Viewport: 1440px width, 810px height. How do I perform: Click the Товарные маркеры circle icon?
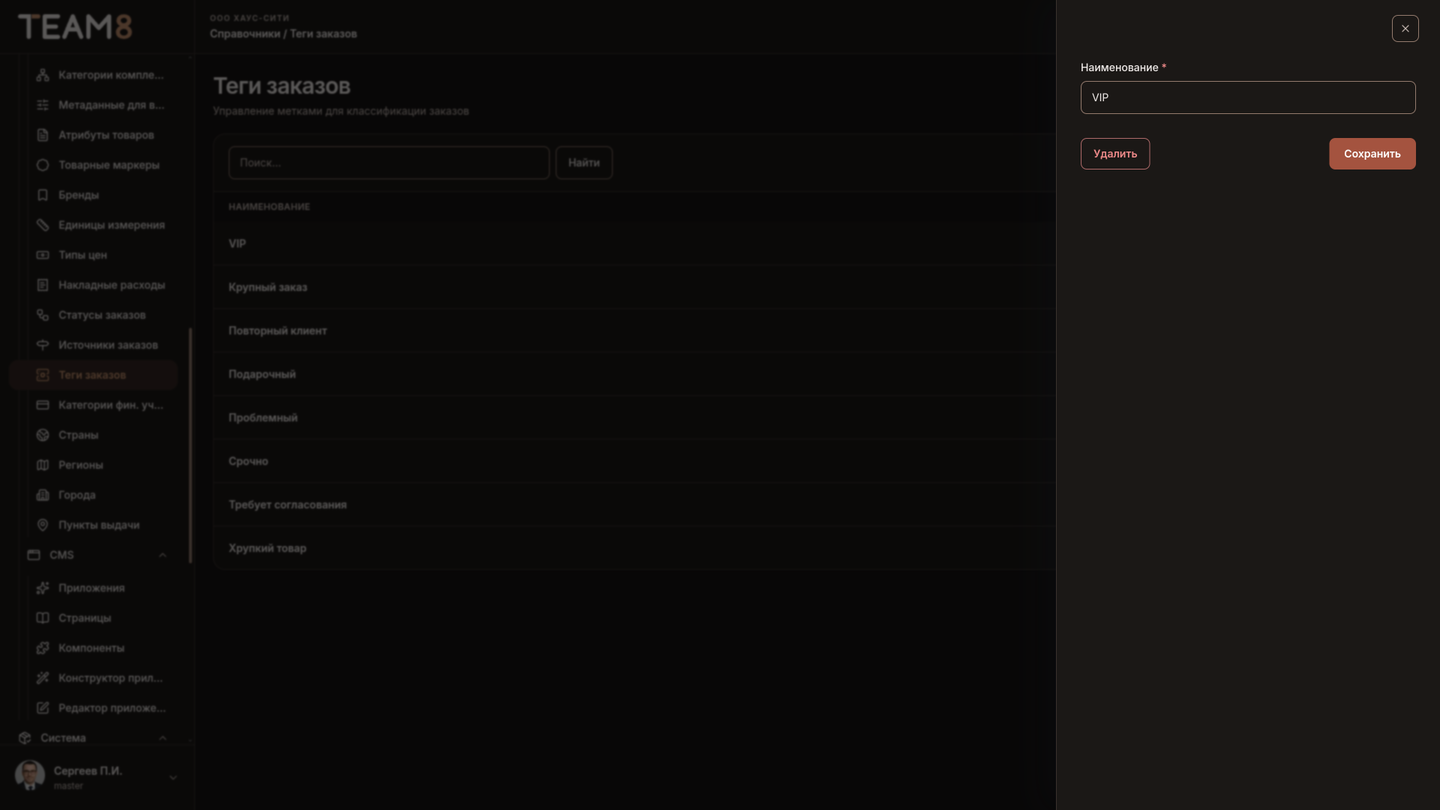coord(42,165)
